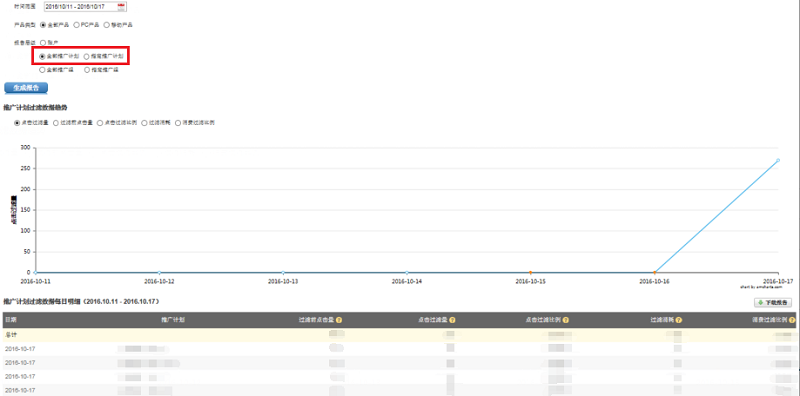Click chart data point for 2016-10-16
800x396 pixels.
pos(654,273)
